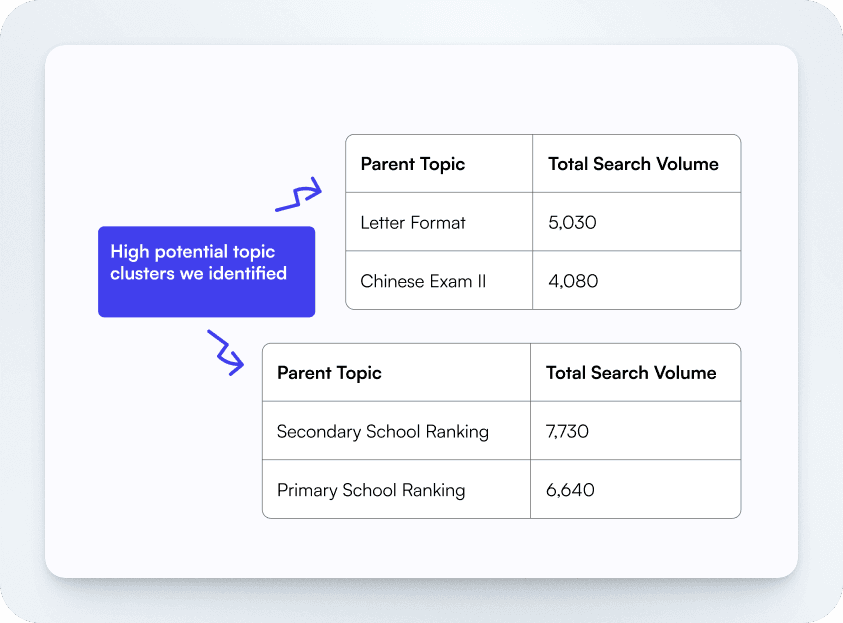The image size is (843, 623).
Task: Select 'Total Search Volume' header in upper table
Action: click(x=633, y=164)
